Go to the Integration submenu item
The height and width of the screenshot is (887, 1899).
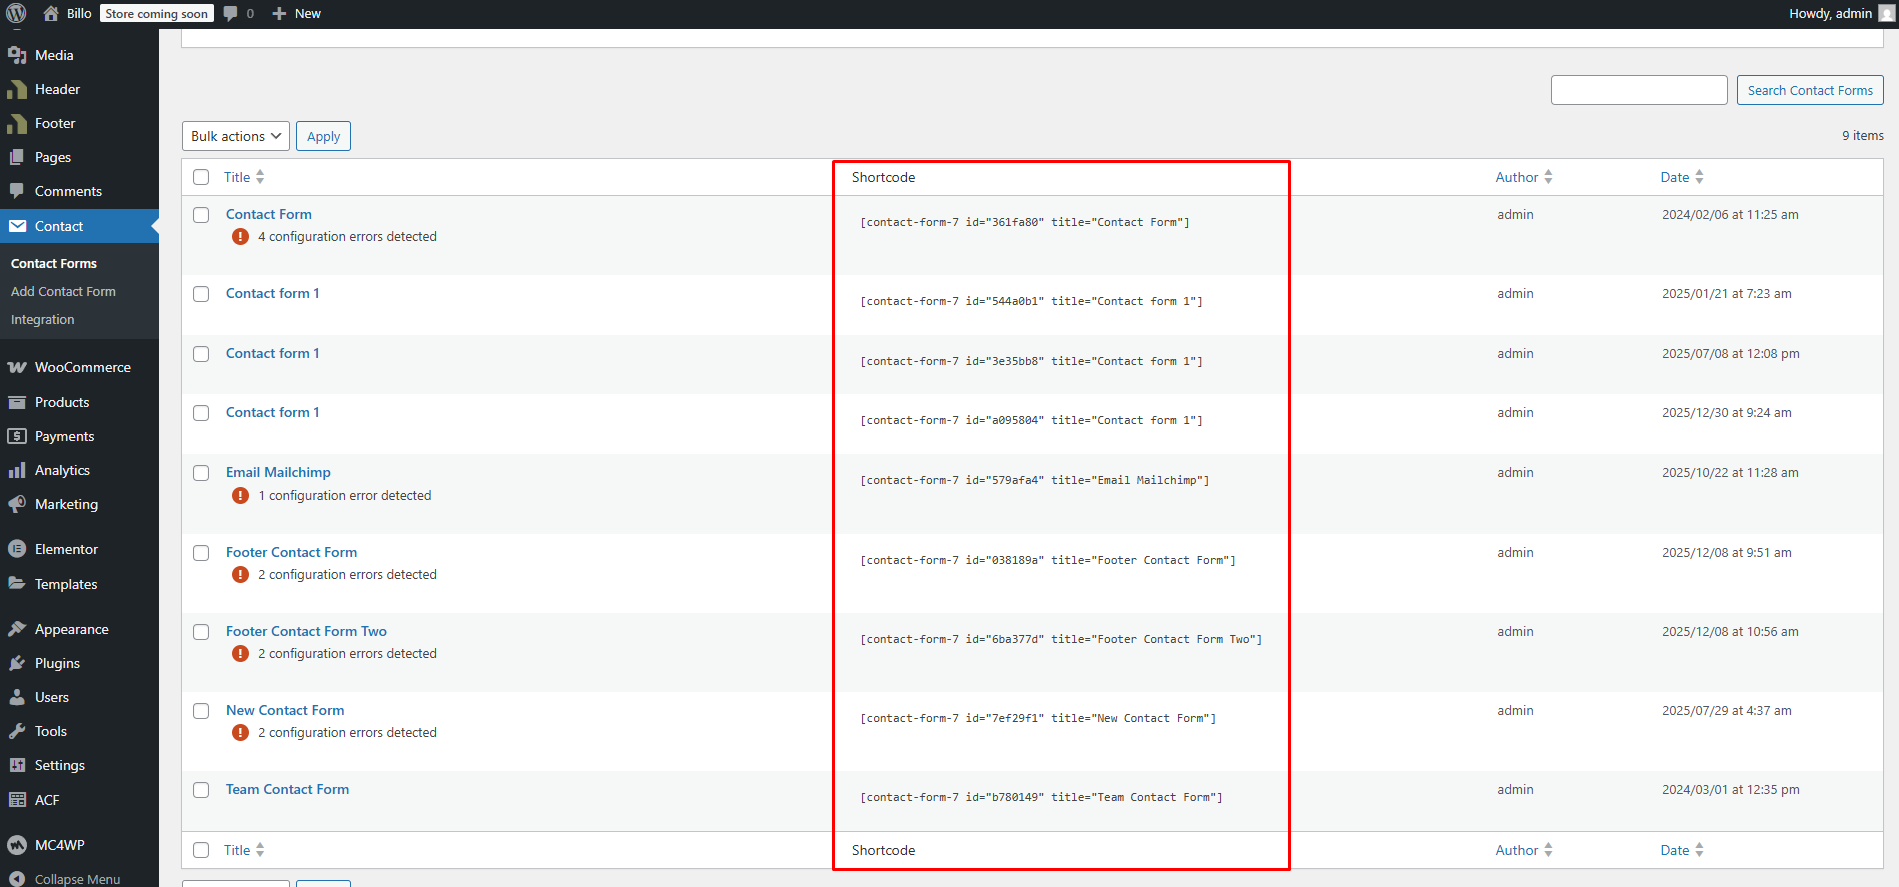click(x=42, y=319)
